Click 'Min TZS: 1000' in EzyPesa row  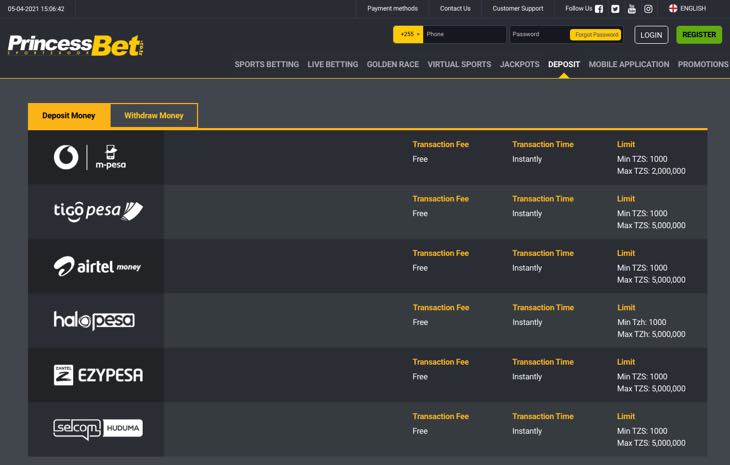point(642,377)
